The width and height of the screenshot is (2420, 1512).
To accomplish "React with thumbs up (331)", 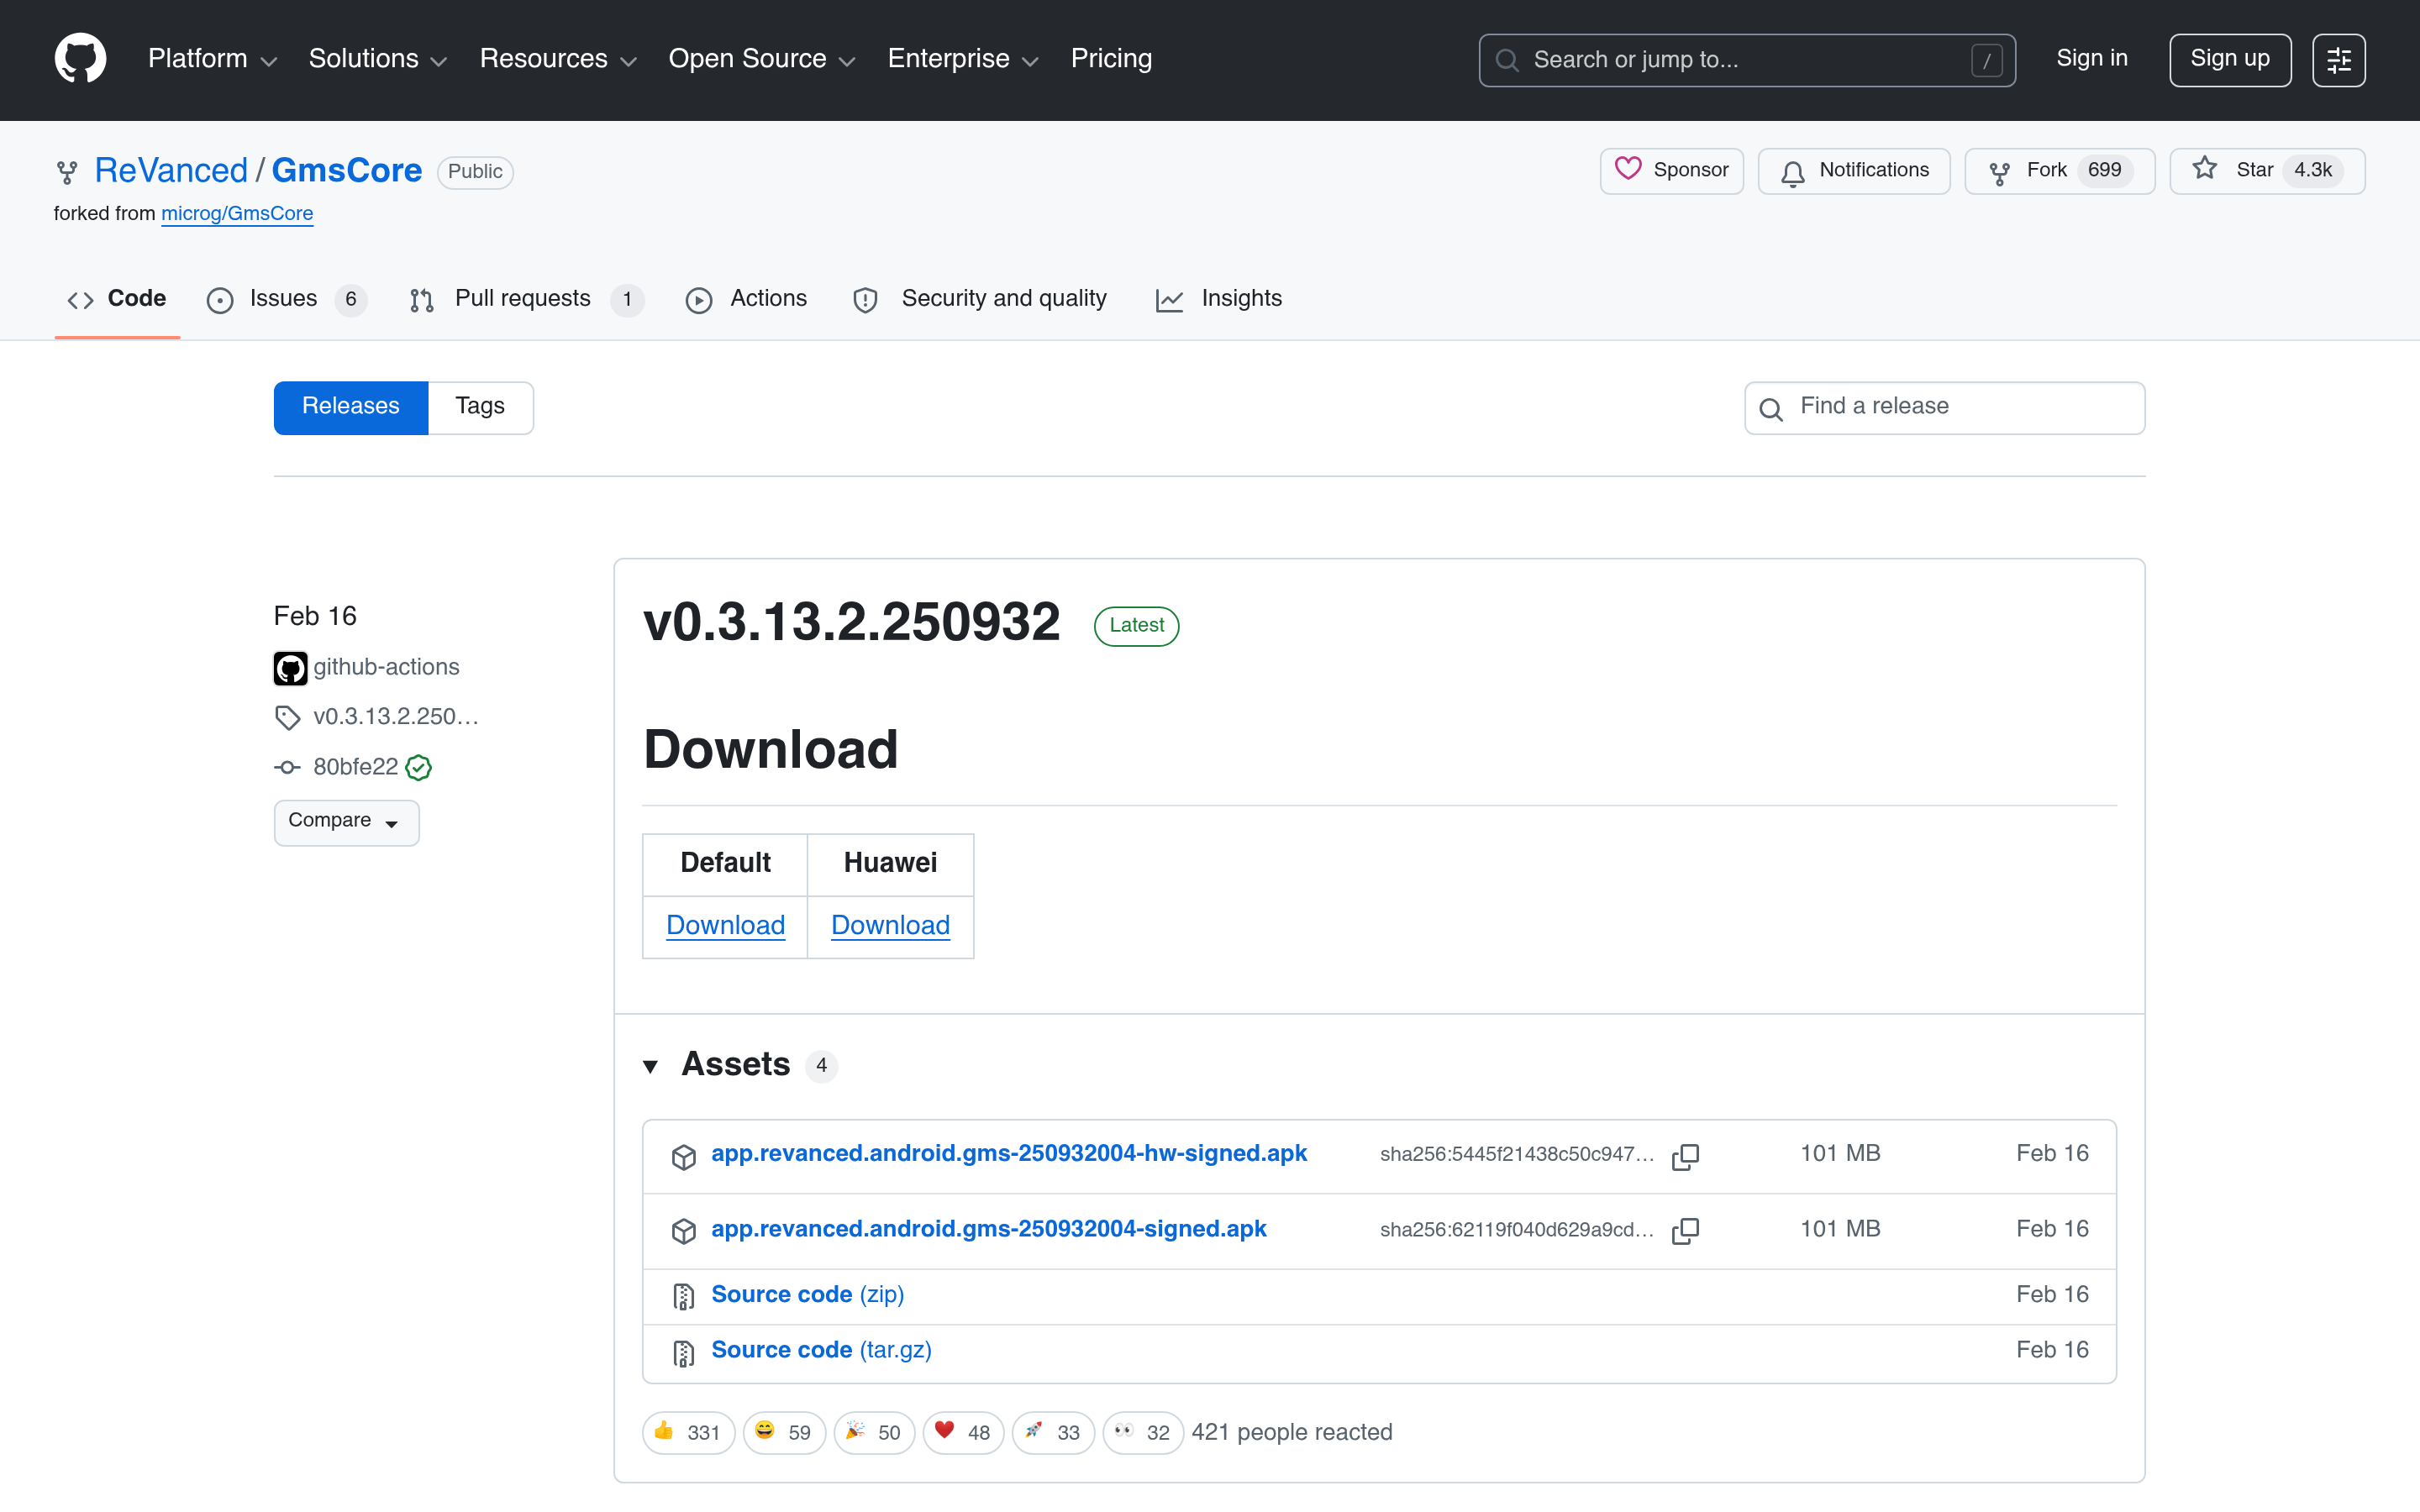I will pyautogui.click(x=688, y=1433).
